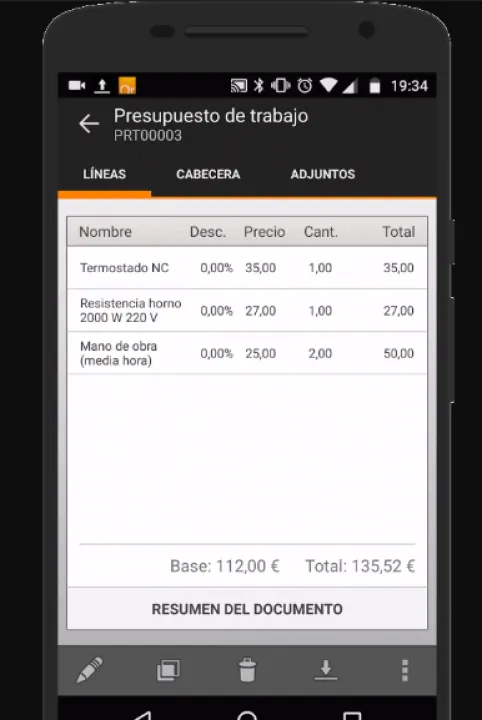
Task: Switch to the ADJUNTOS tab
Action: [323, 174]
